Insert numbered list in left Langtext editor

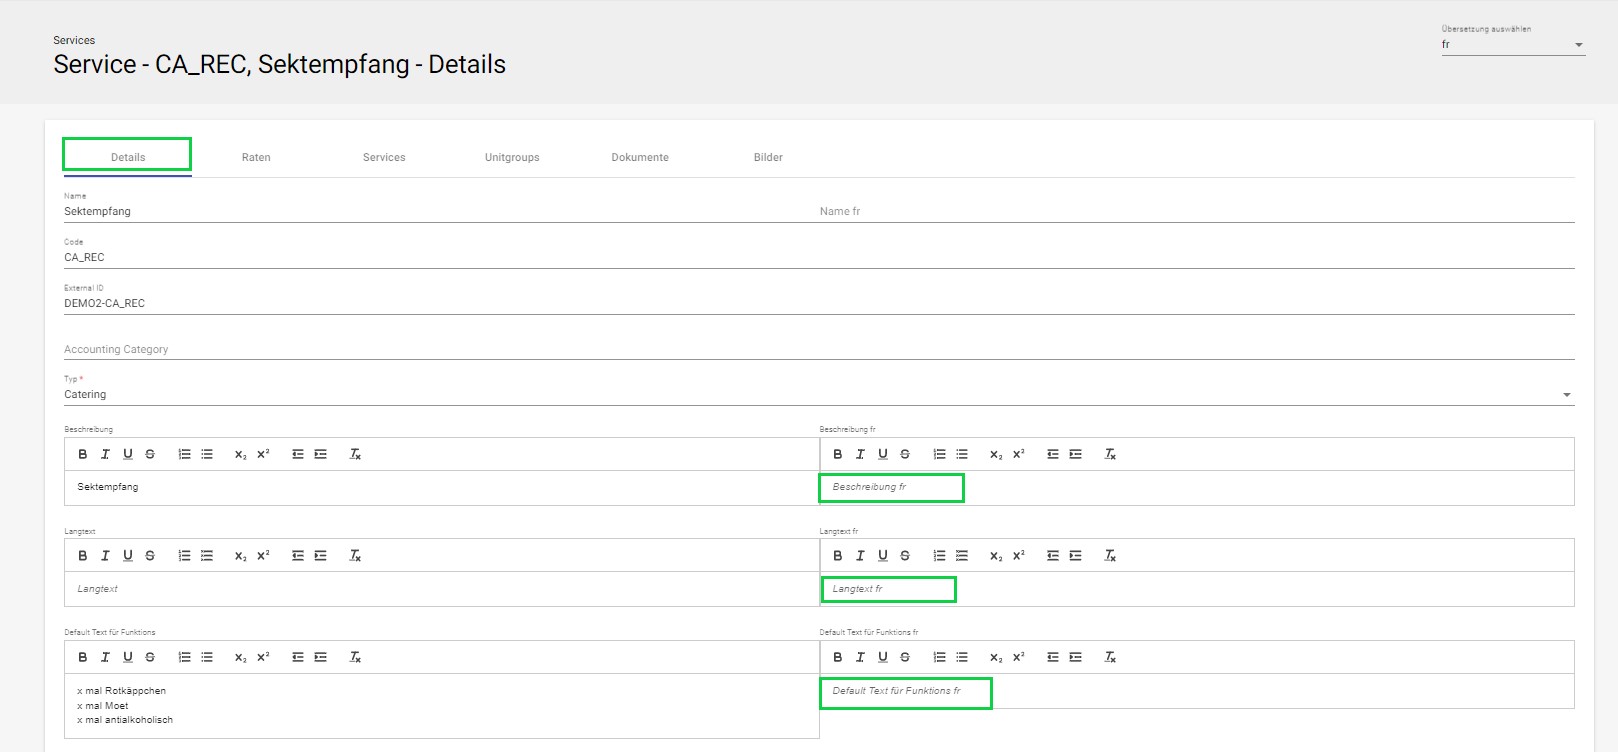point(184,556)
